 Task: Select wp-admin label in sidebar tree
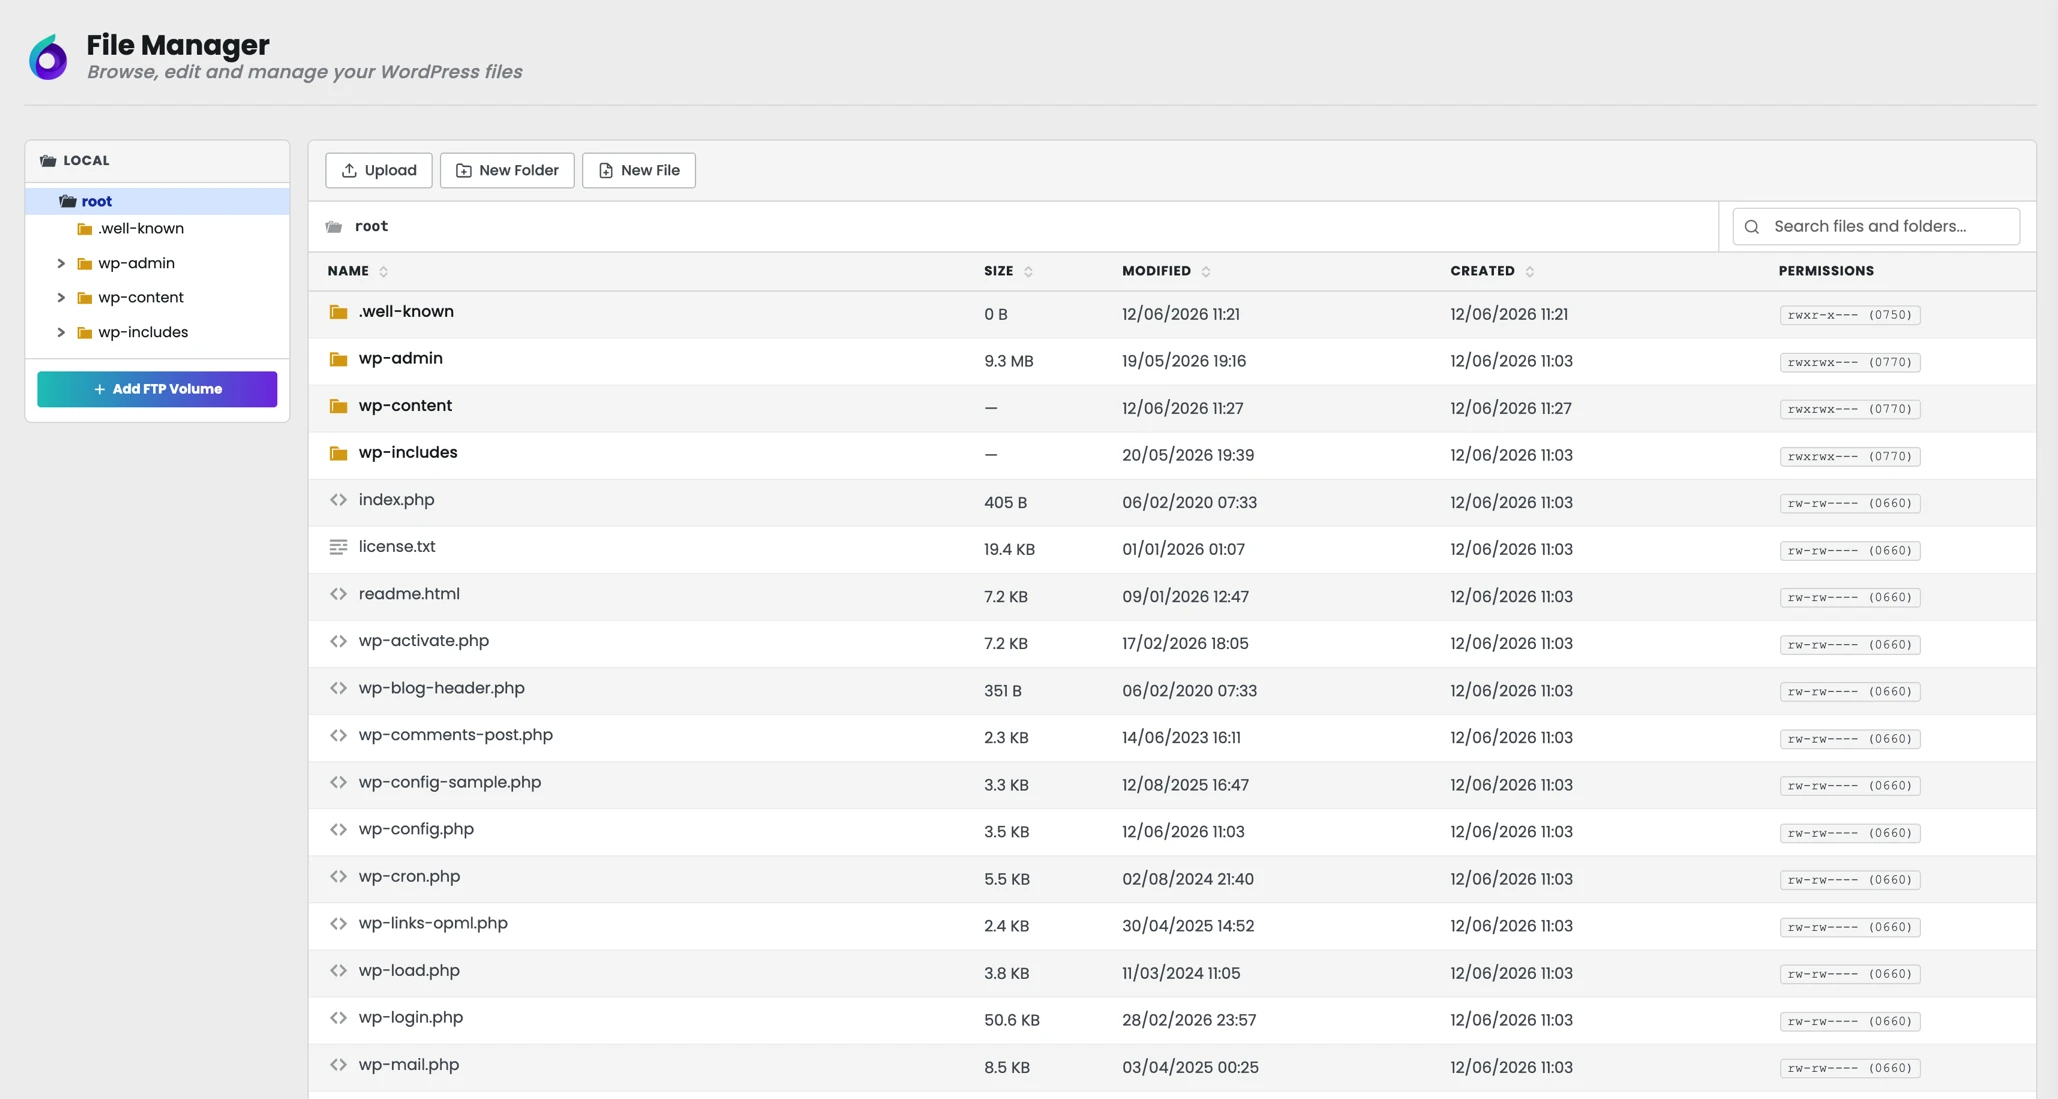coord(136,263)
